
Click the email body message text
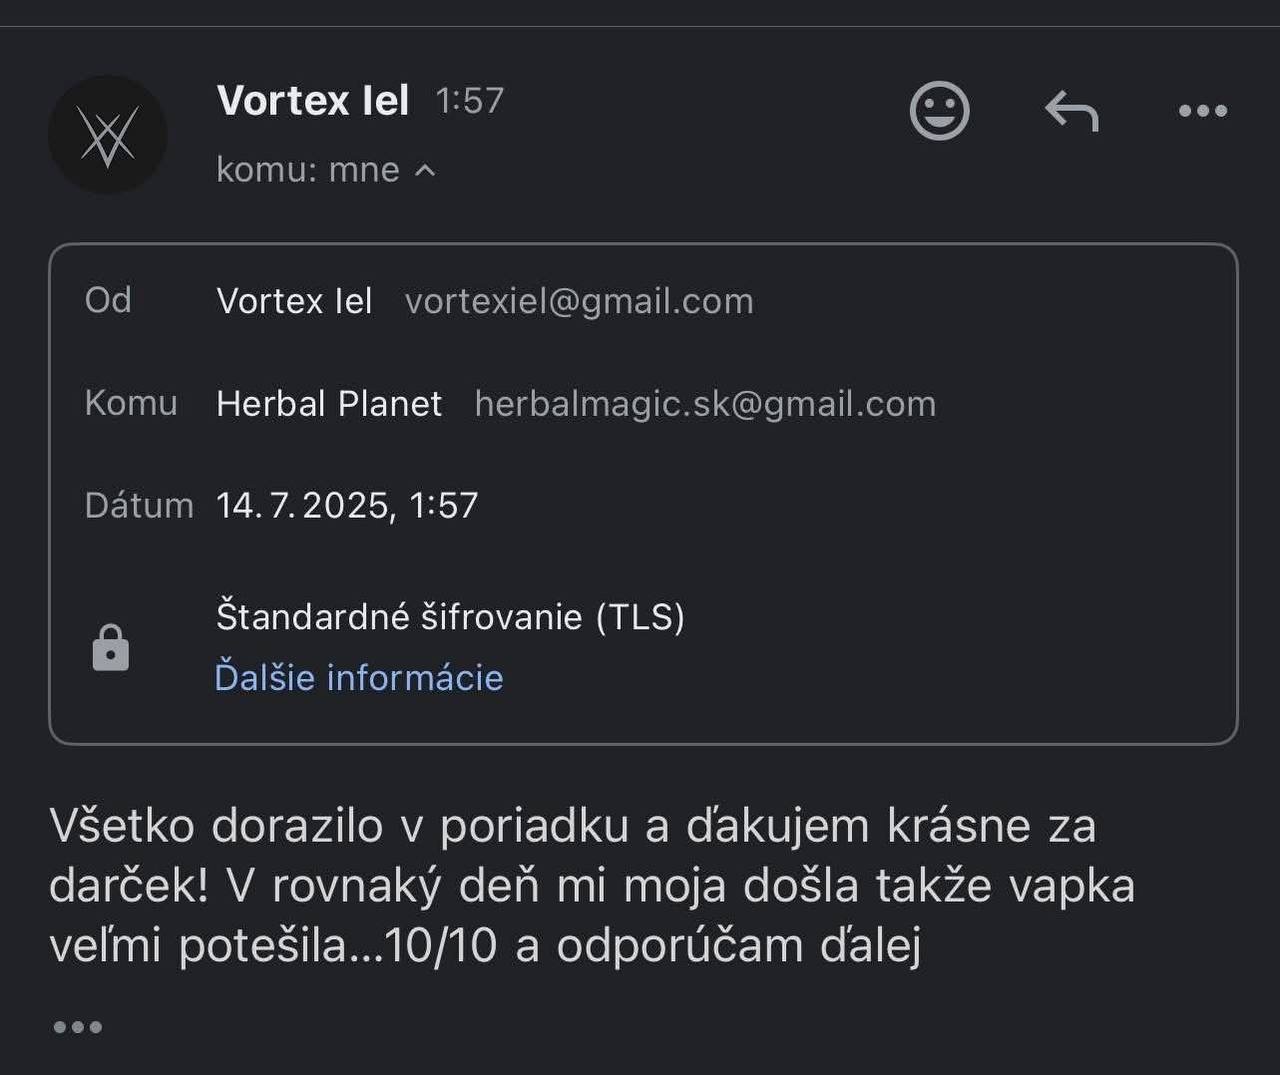[x=592, y=885]
